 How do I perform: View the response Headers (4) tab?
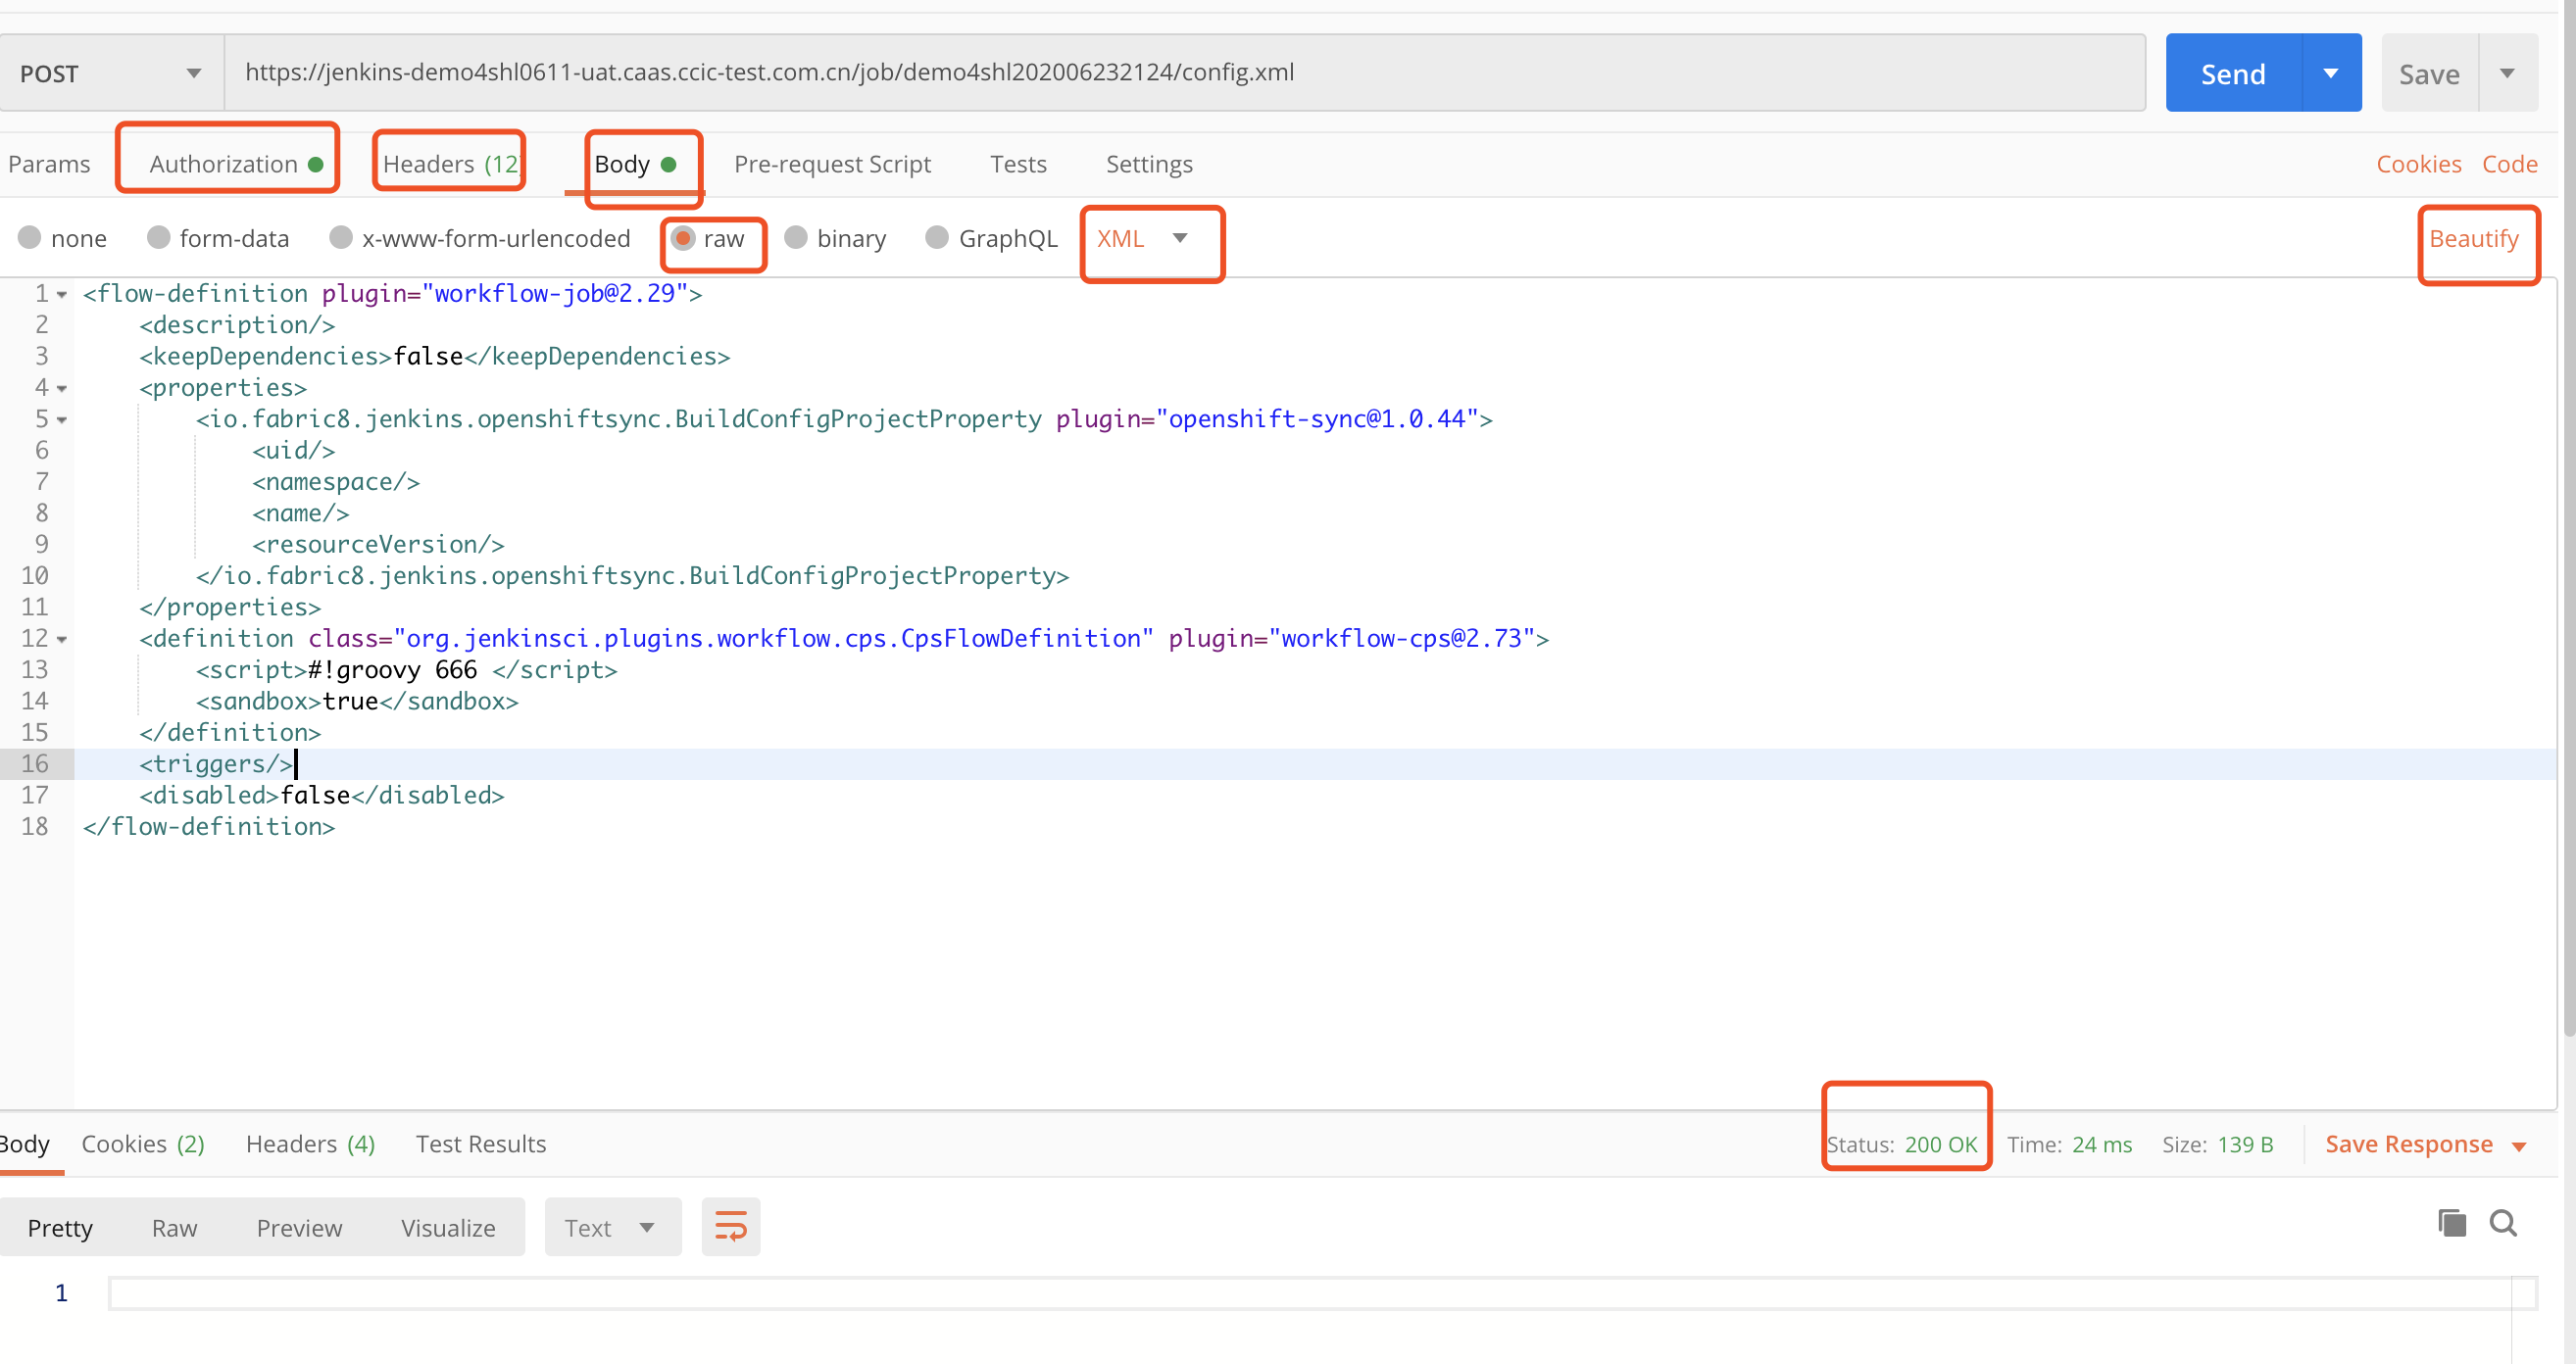pyautogui.click(x=310, y=1143)
